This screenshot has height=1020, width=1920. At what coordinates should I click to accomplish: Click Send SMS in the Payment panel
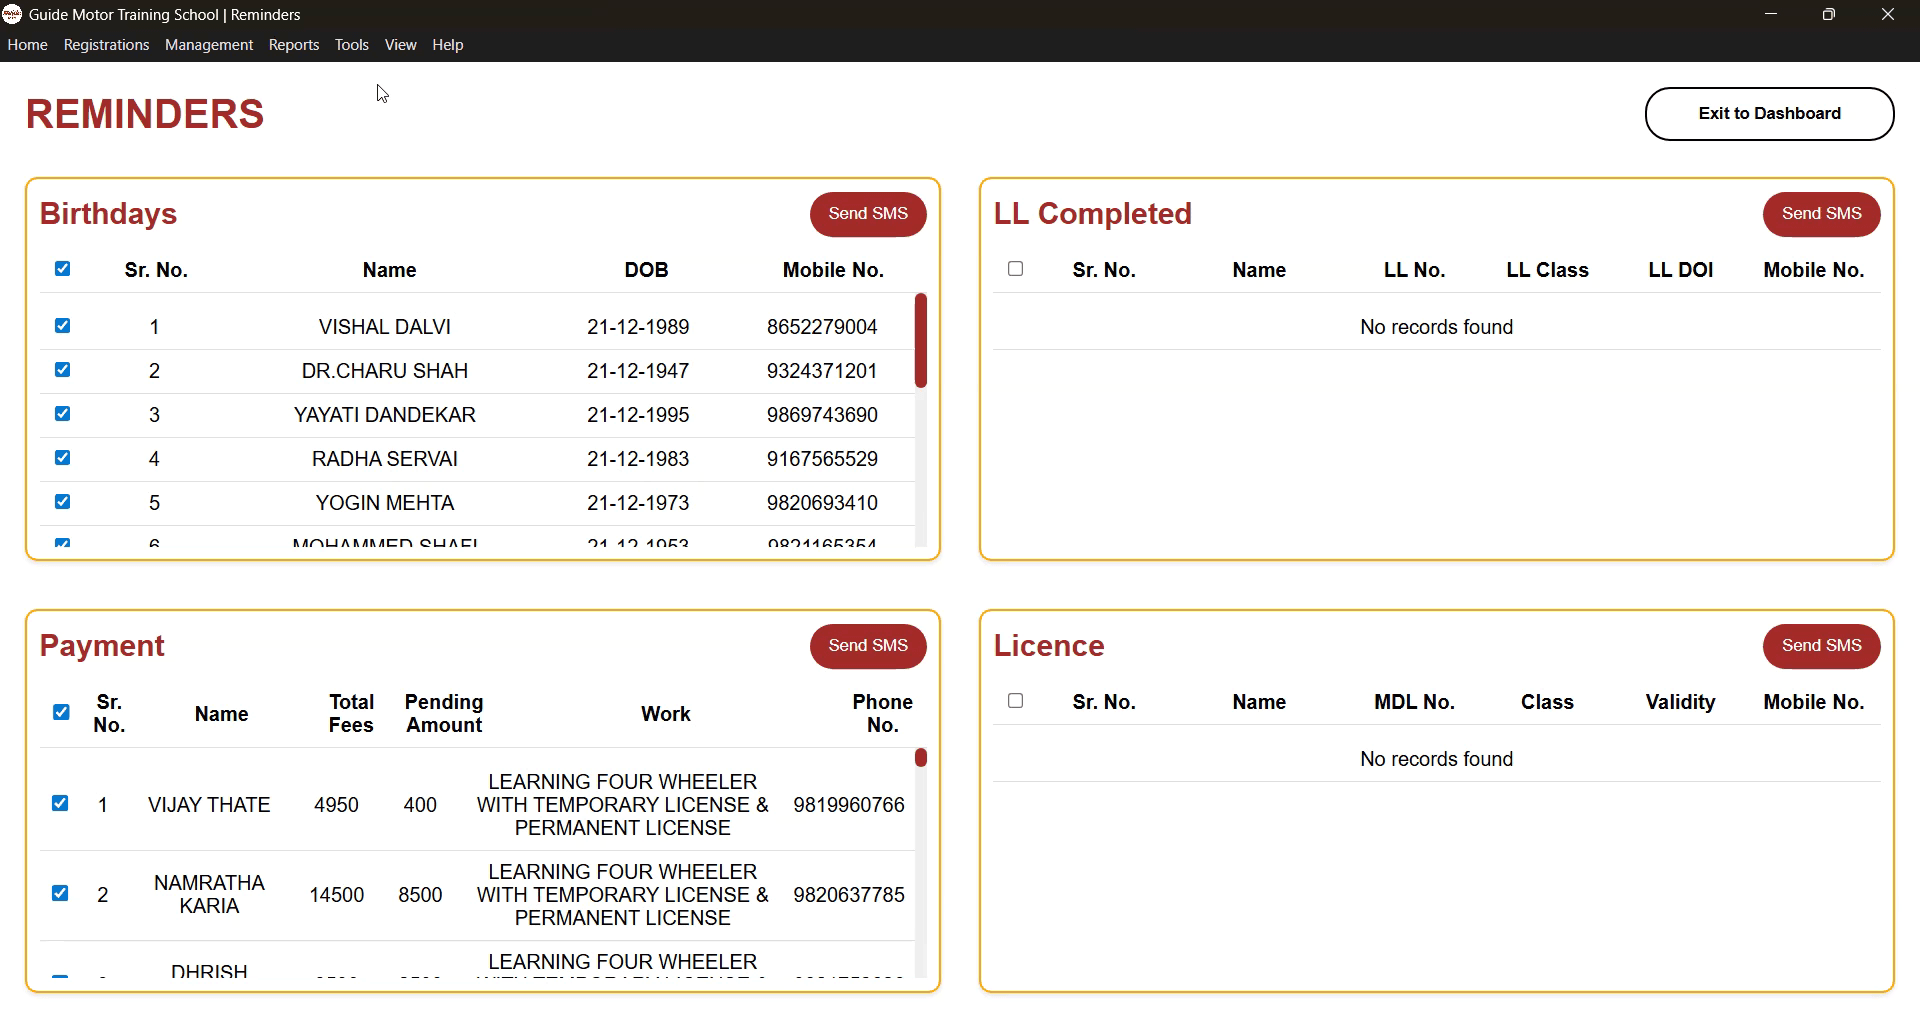[x=867, y=646]
